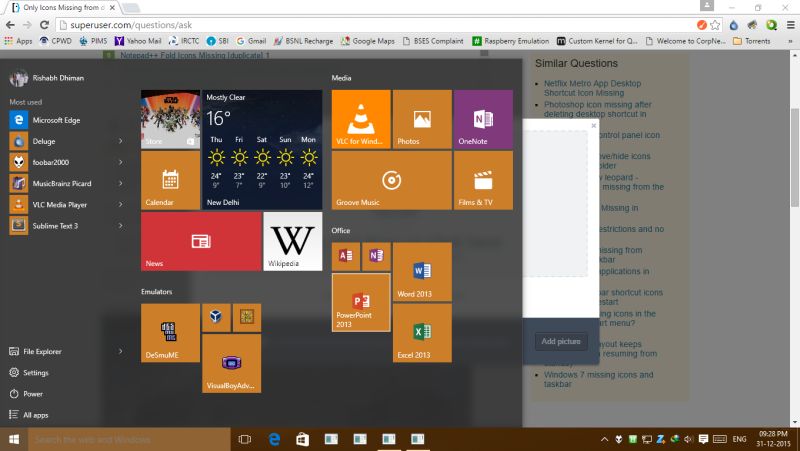Open the IRCTC bookmark
This screenshot has height=451, width=800.
(x=184, y=41)
